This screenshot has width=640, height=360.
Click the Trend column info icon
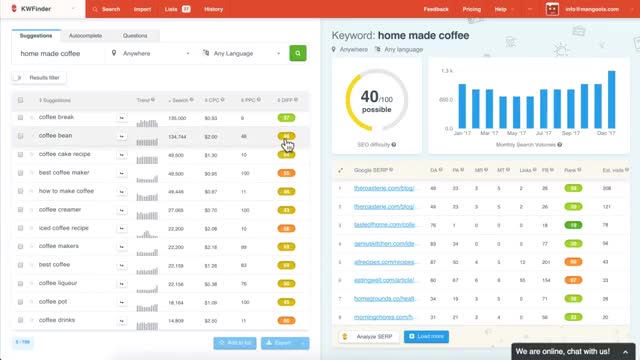[x=153, y=100]
